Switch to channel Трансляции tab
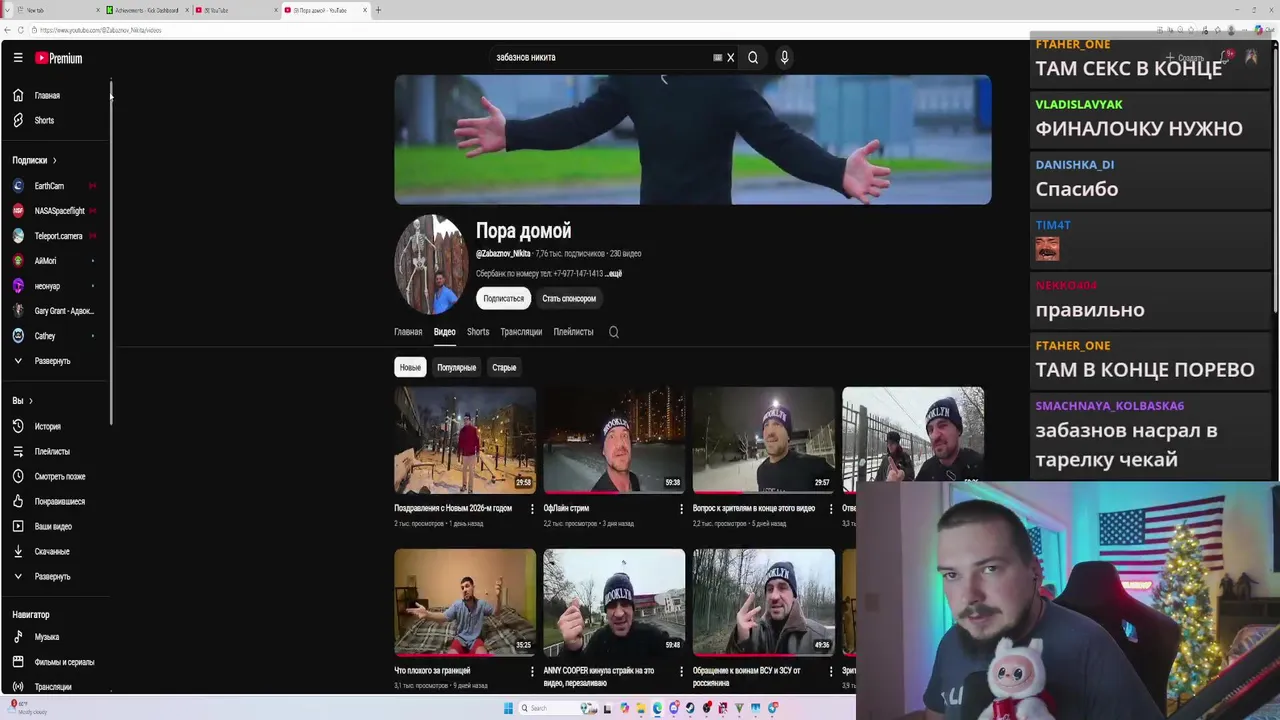 pos(521,332)
